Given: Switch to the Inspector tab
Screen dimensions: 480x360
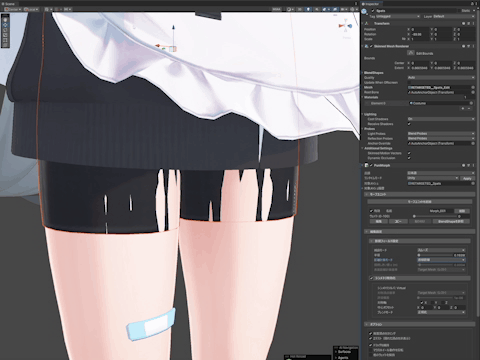Looking at the screenshot, I should click(x=371, y=4).
